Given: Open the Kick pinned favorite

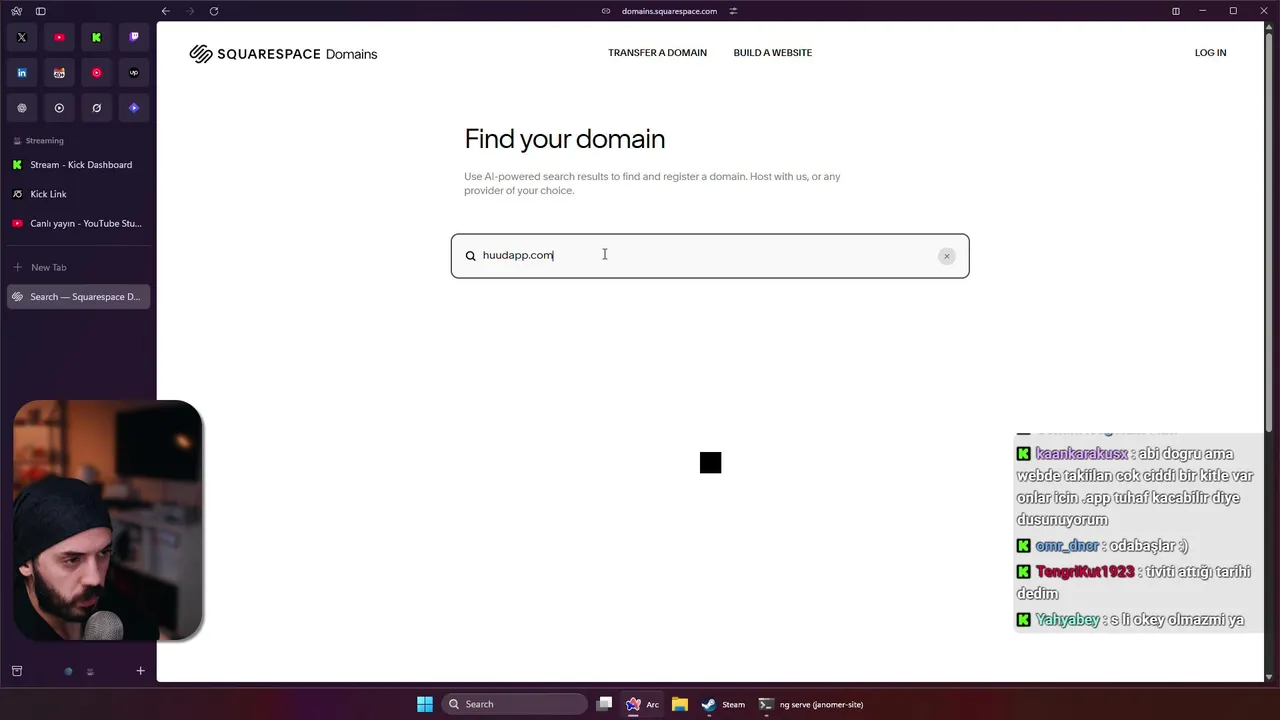Looking at the screenshot, I should pos(97,37).
